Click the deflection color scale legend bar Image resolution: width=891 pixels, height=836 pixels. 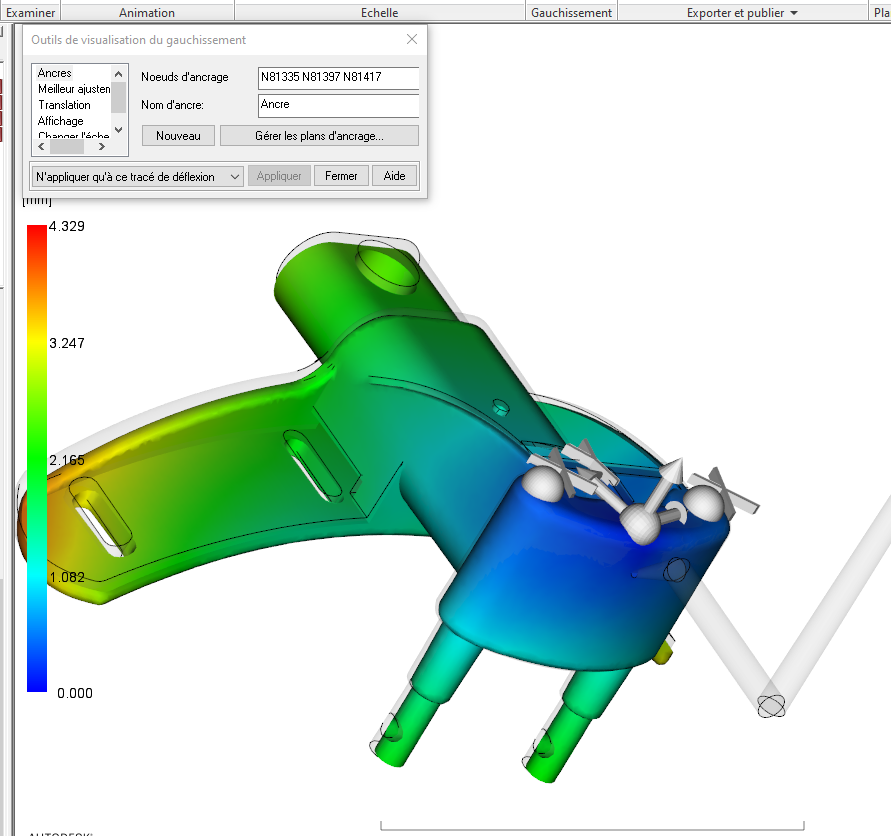click(37, 458)
